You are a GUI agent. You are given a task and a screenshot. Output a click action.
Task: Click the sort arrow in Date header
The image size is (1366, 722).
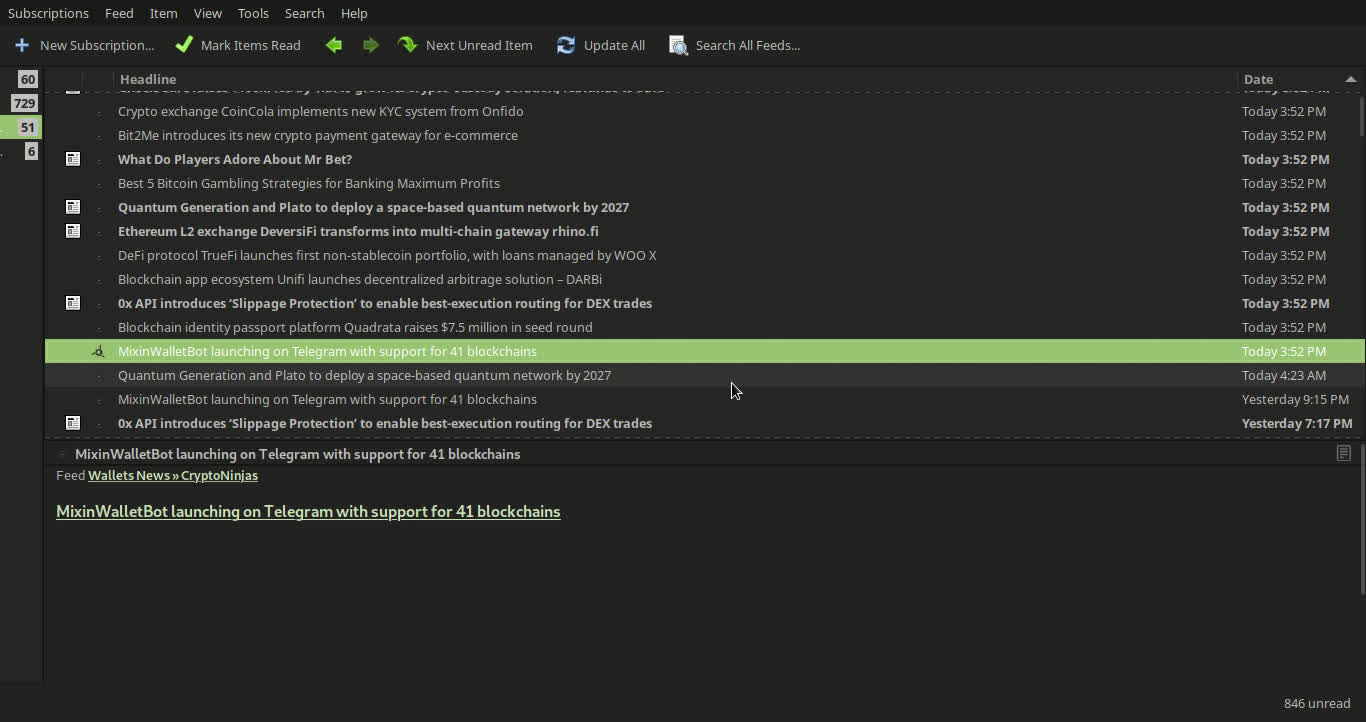coord(1350,79)
